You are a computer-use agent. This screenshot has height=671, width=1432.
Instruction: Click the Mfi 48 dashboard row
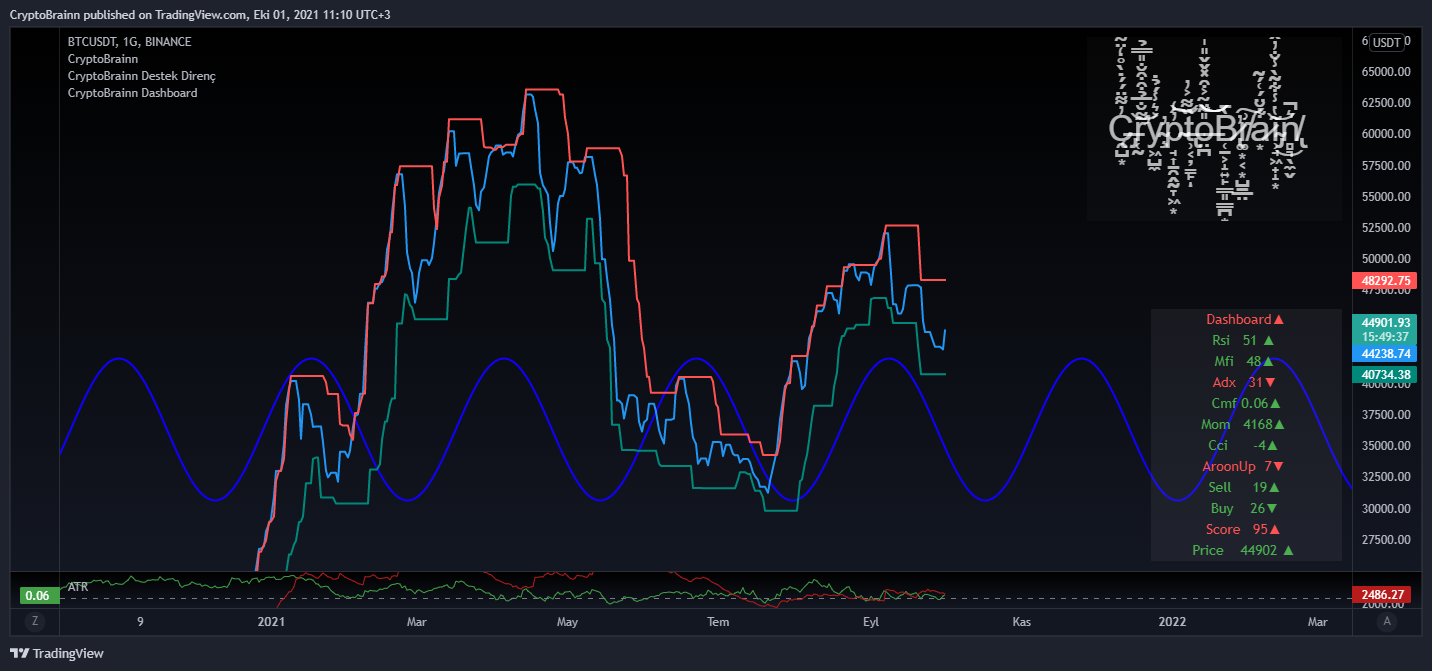(x=1245, y=362)
